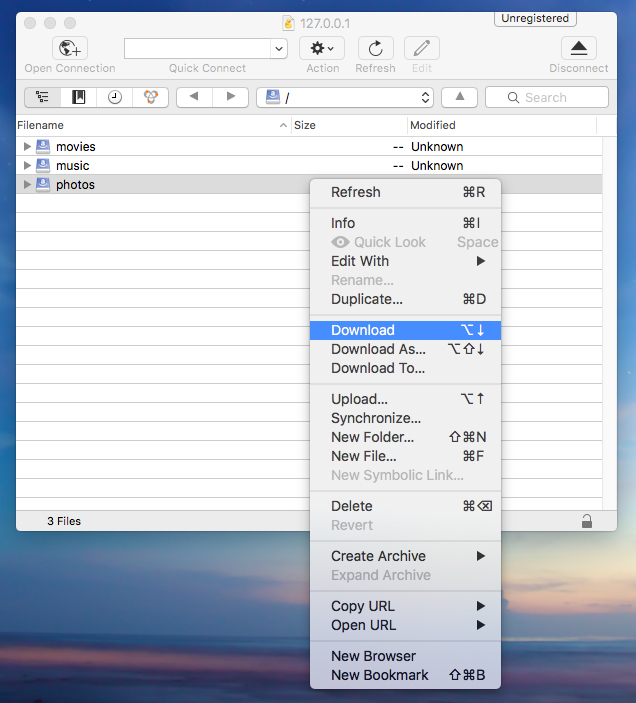The image size is (636, 703).
Task: Open the Bonjour view icon
Action: [150, 97]
